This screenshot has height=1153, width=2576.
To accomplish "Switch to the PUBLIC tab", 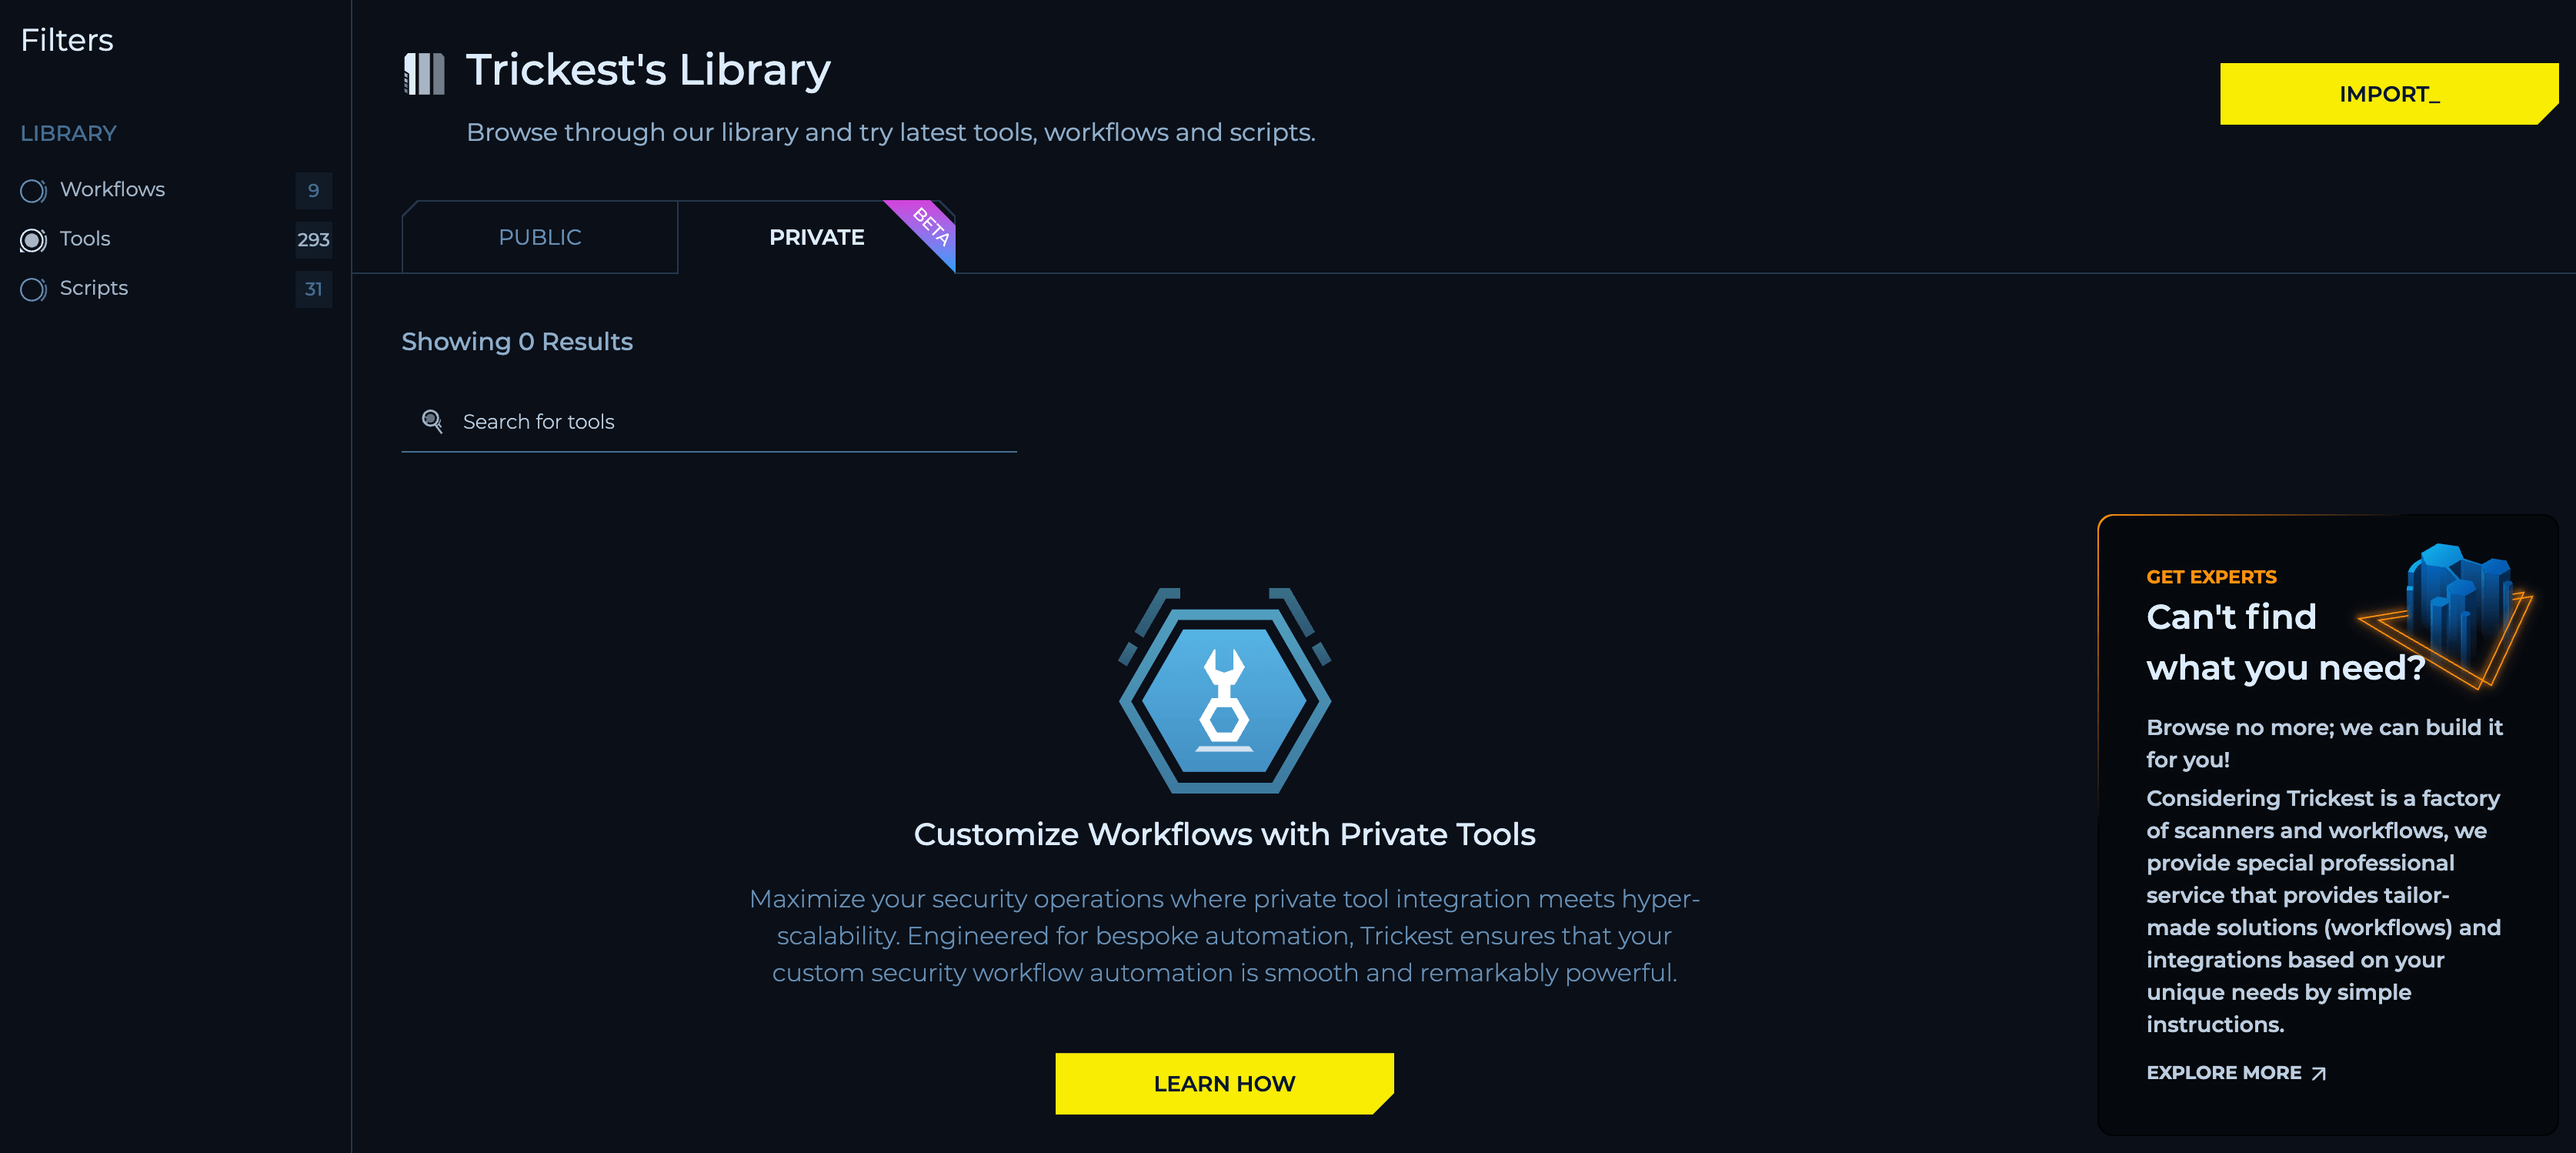I will pos(540,236).
